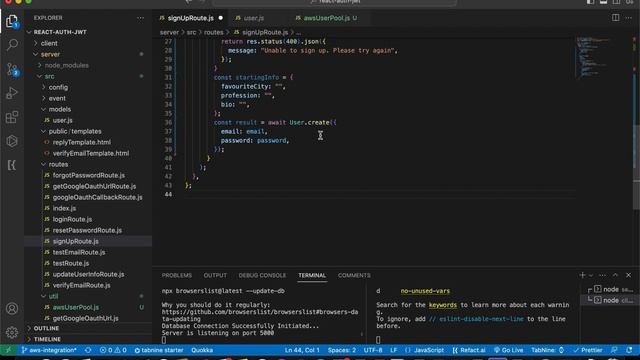Open the Explorer view in activity bar

(12, 21)
